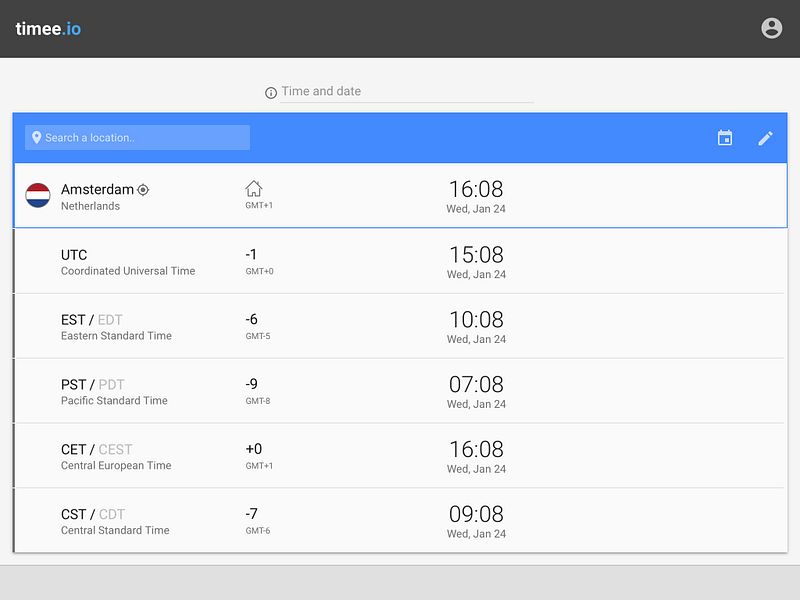Click Pacific Standard Time label
Viewport: 800px width, 600px height.
(114, 401)
